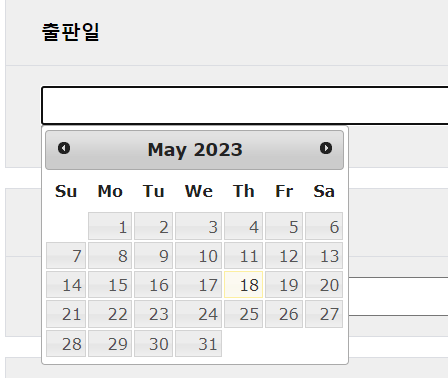
Task: Go to next month arrow icon
Action: 326,148
